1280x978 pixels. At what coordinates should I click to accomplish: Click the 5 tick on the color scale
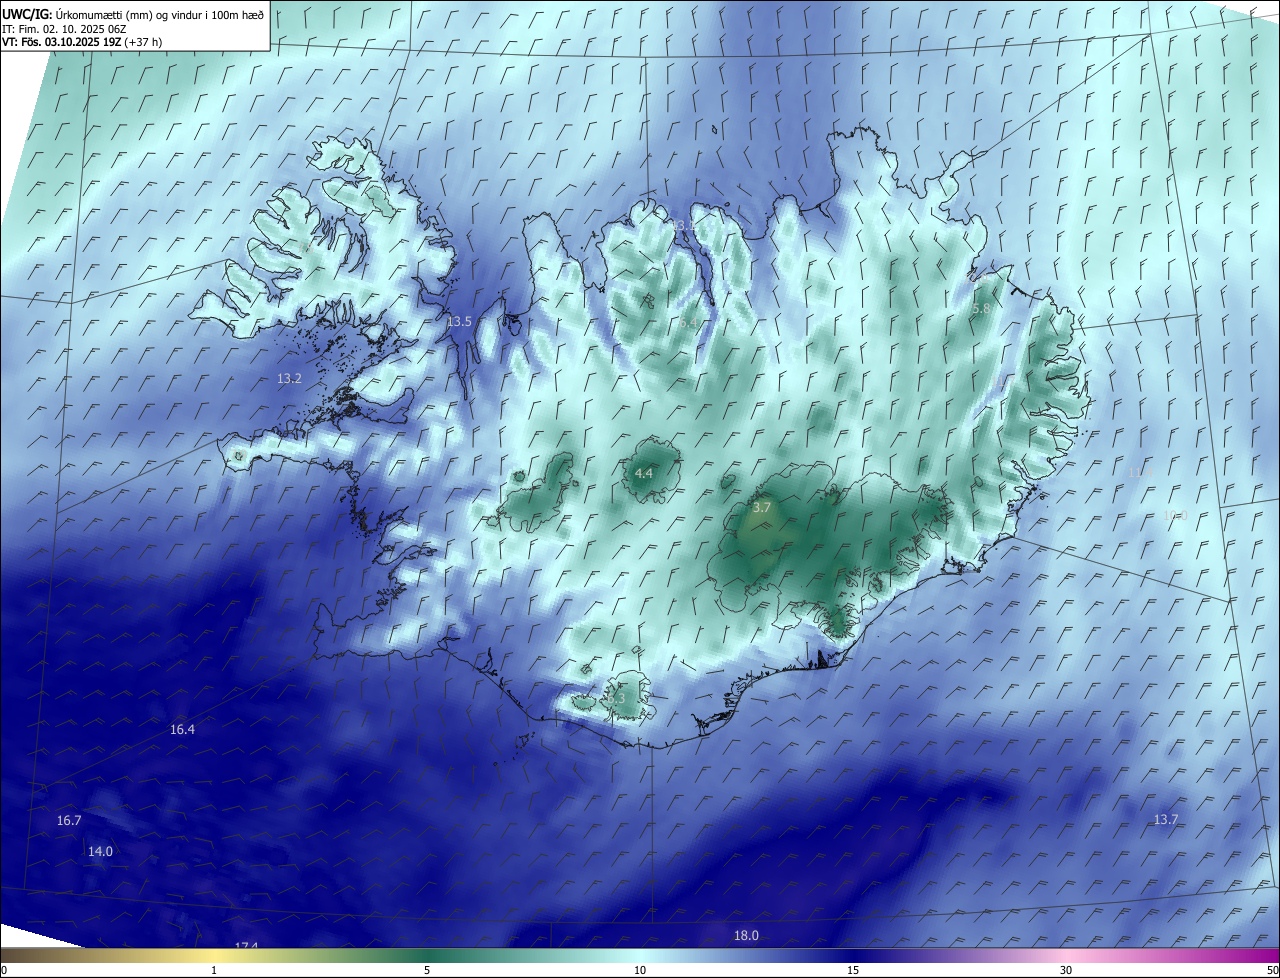point(427,970)
